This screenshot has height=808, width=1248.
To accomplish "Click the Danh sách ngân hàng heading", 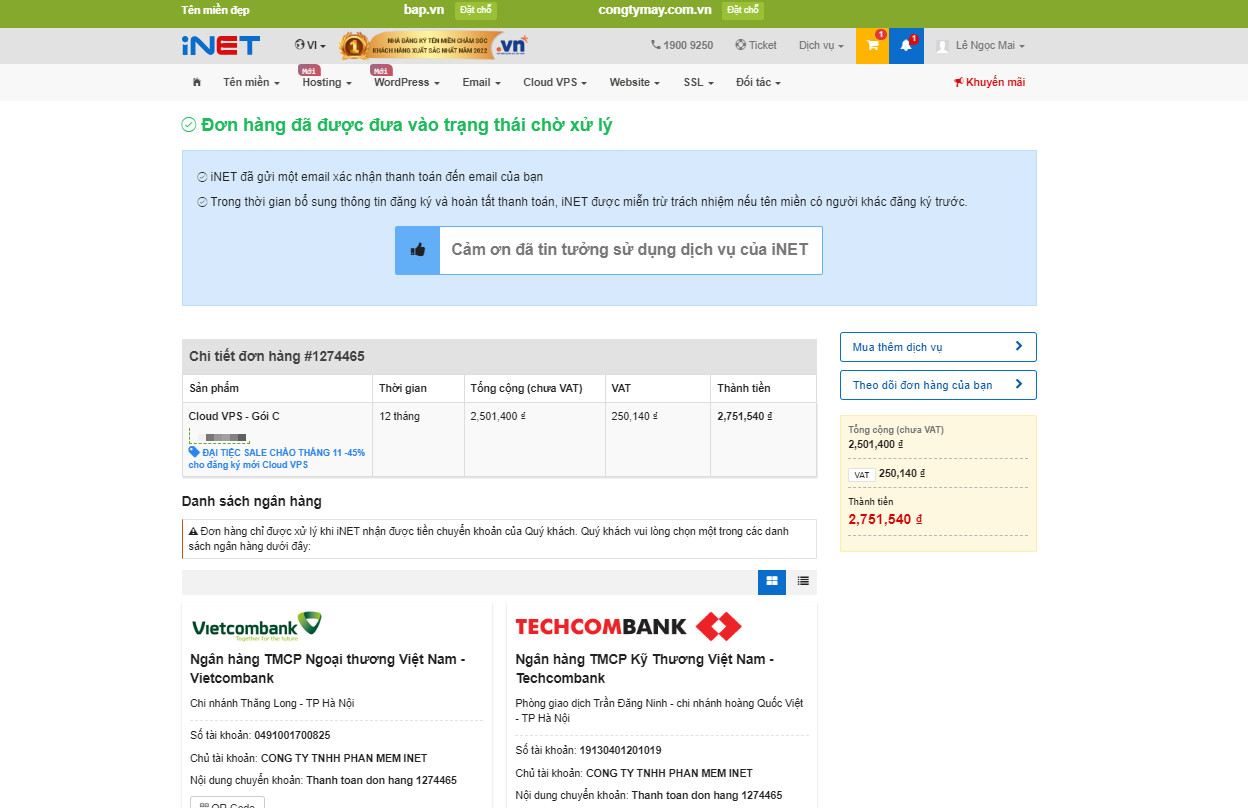I will click(252, 501).
